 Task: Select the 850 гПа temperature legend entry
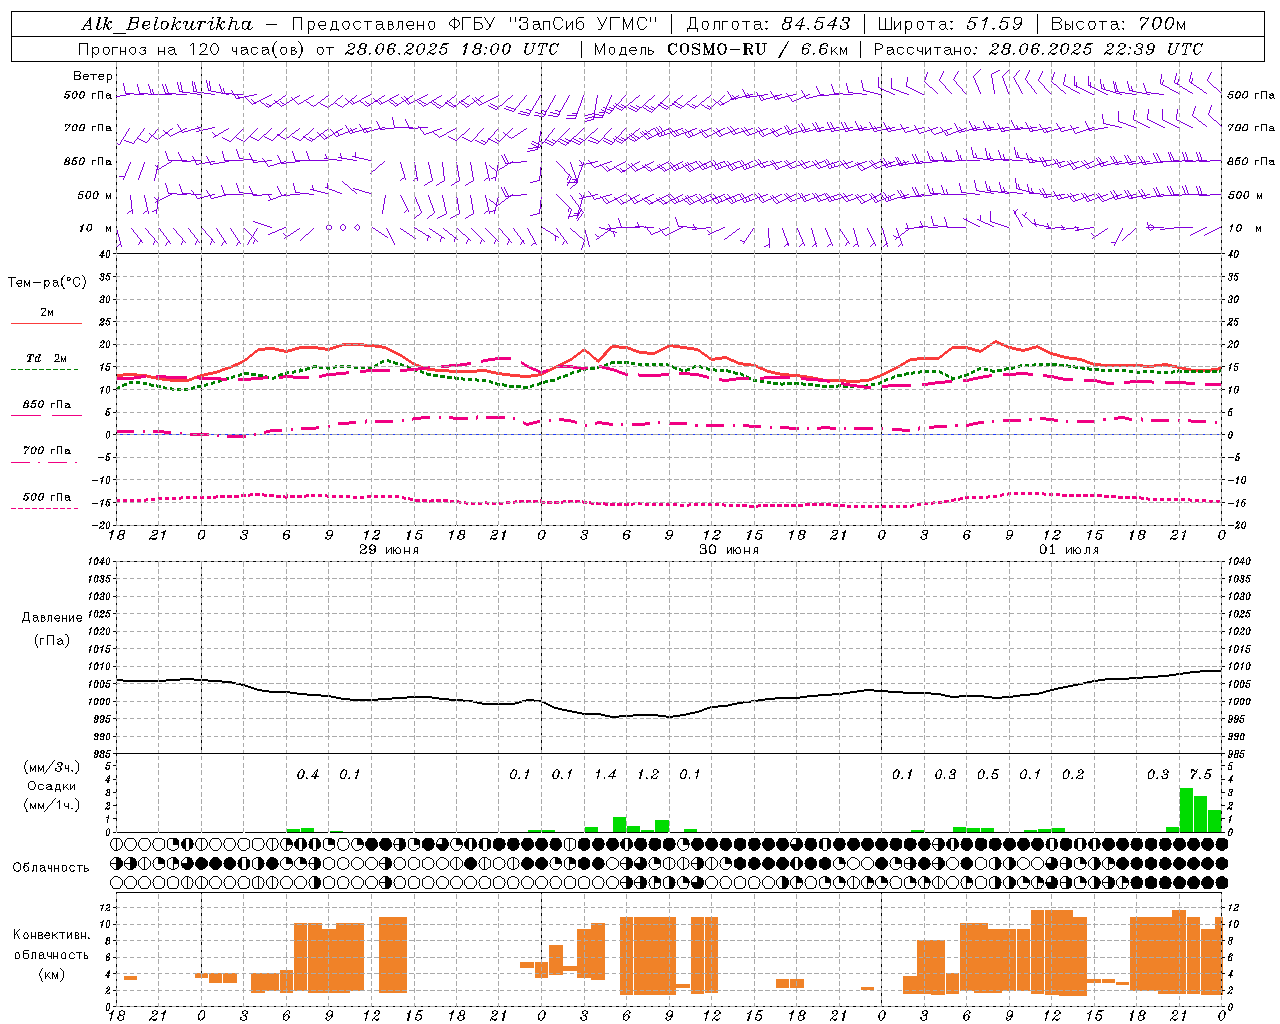(x=47, y=405)
